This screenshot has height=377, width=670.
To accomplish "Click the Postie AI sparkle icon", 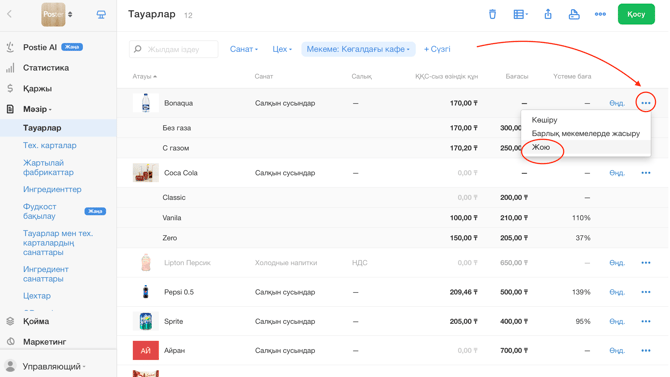I will click(x=10, y=47).
